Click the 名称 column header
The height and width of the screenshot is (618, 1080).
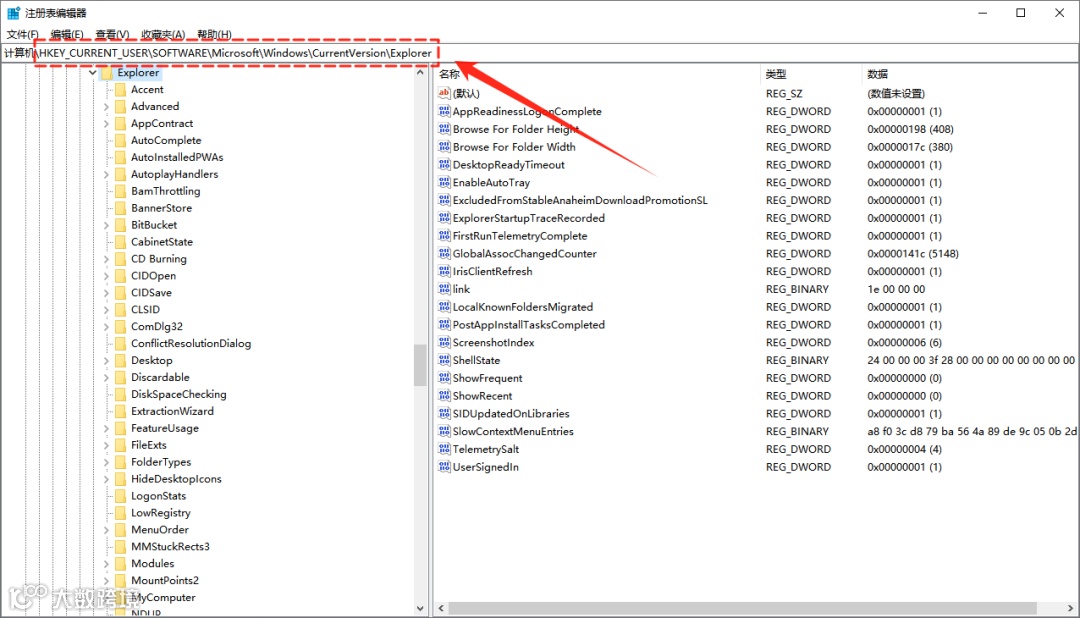pos(596,74)
